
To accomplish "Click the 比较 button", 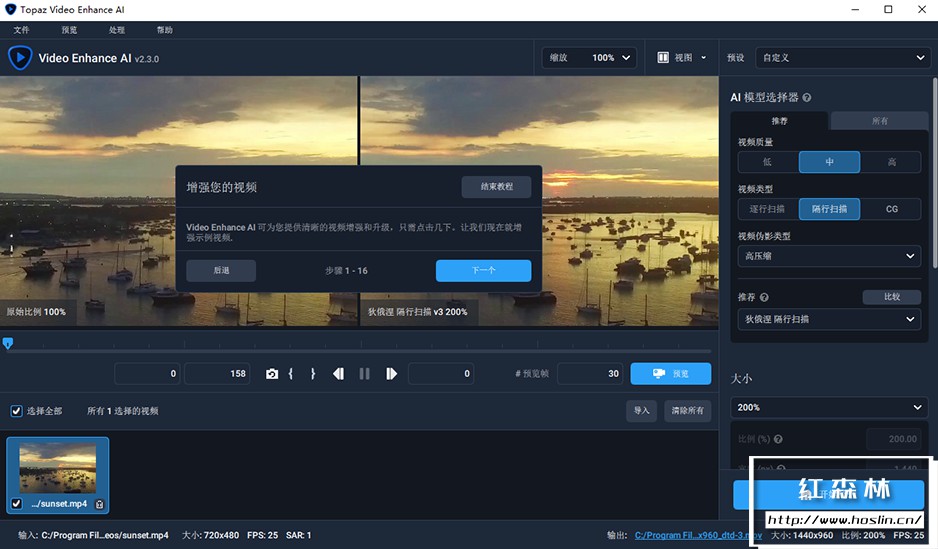I will click(892, 297).
